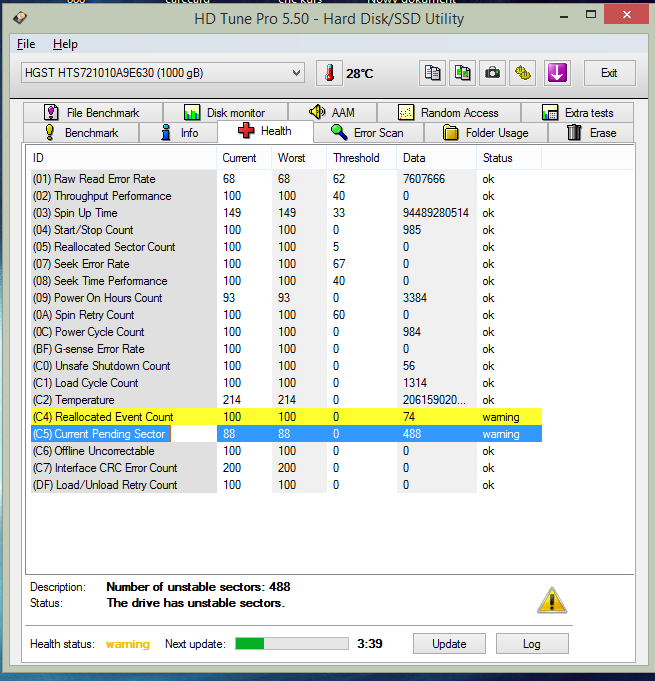Click the Next update progress bar
This screenshot has height=681, width=655.
click(292, 643)
